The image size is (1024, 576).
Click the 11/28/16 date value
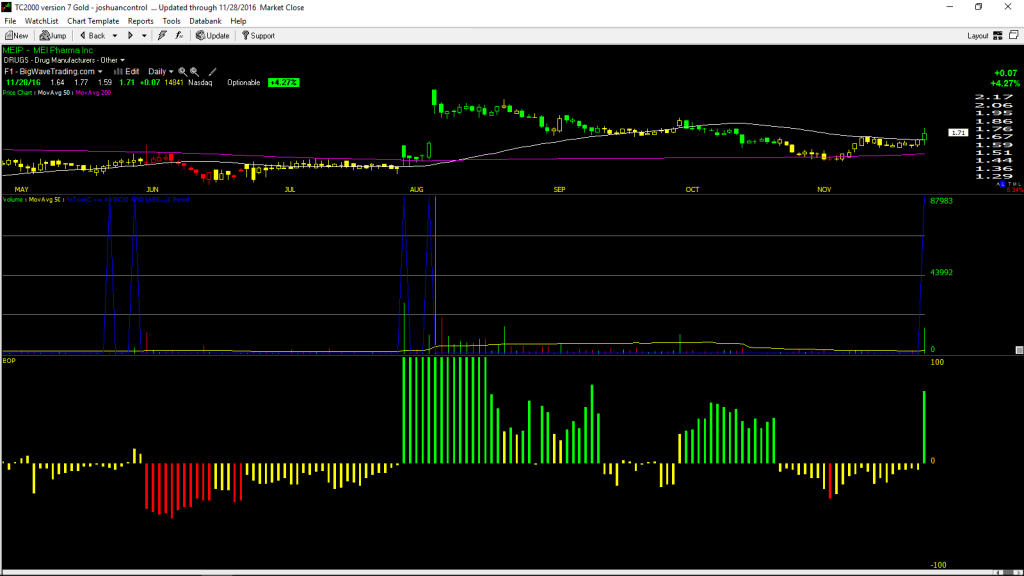click(24, 83)
